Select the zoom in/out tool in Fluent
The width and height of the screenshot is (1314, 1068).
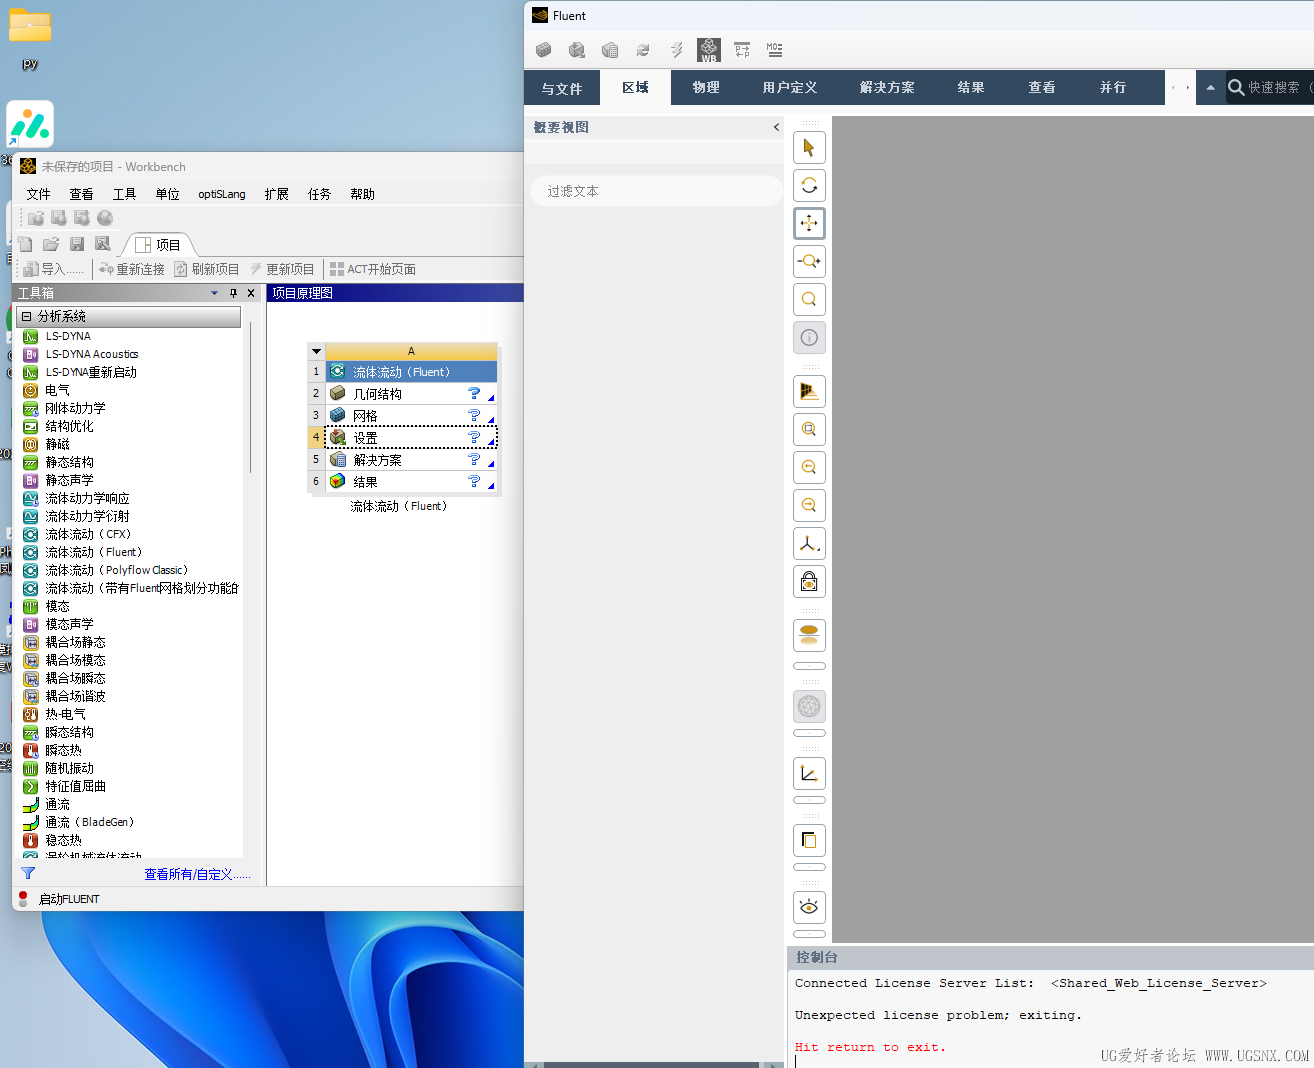(x=809, y=261)
